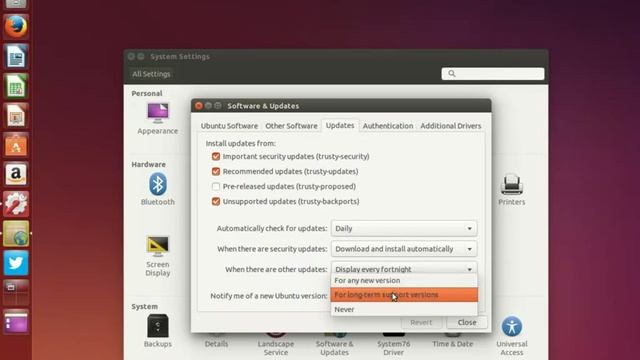Image resolution: width=640 pixels, height=360 pixels.
Task: Enable Pre-released updates checkbox
Action: 216,187
